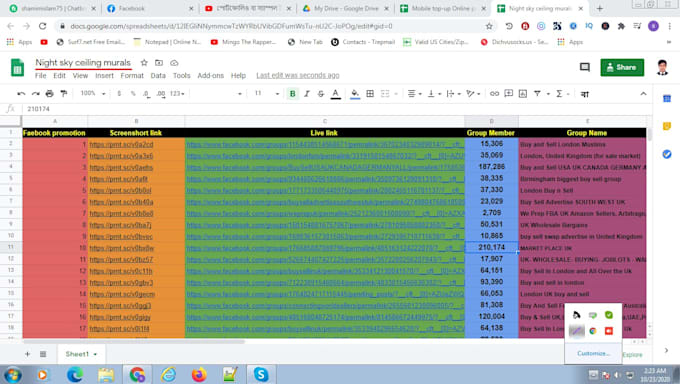Viewport: 680px width, 384px height.
Task: Open the Tools menu
Action: (x=181, y=75)
